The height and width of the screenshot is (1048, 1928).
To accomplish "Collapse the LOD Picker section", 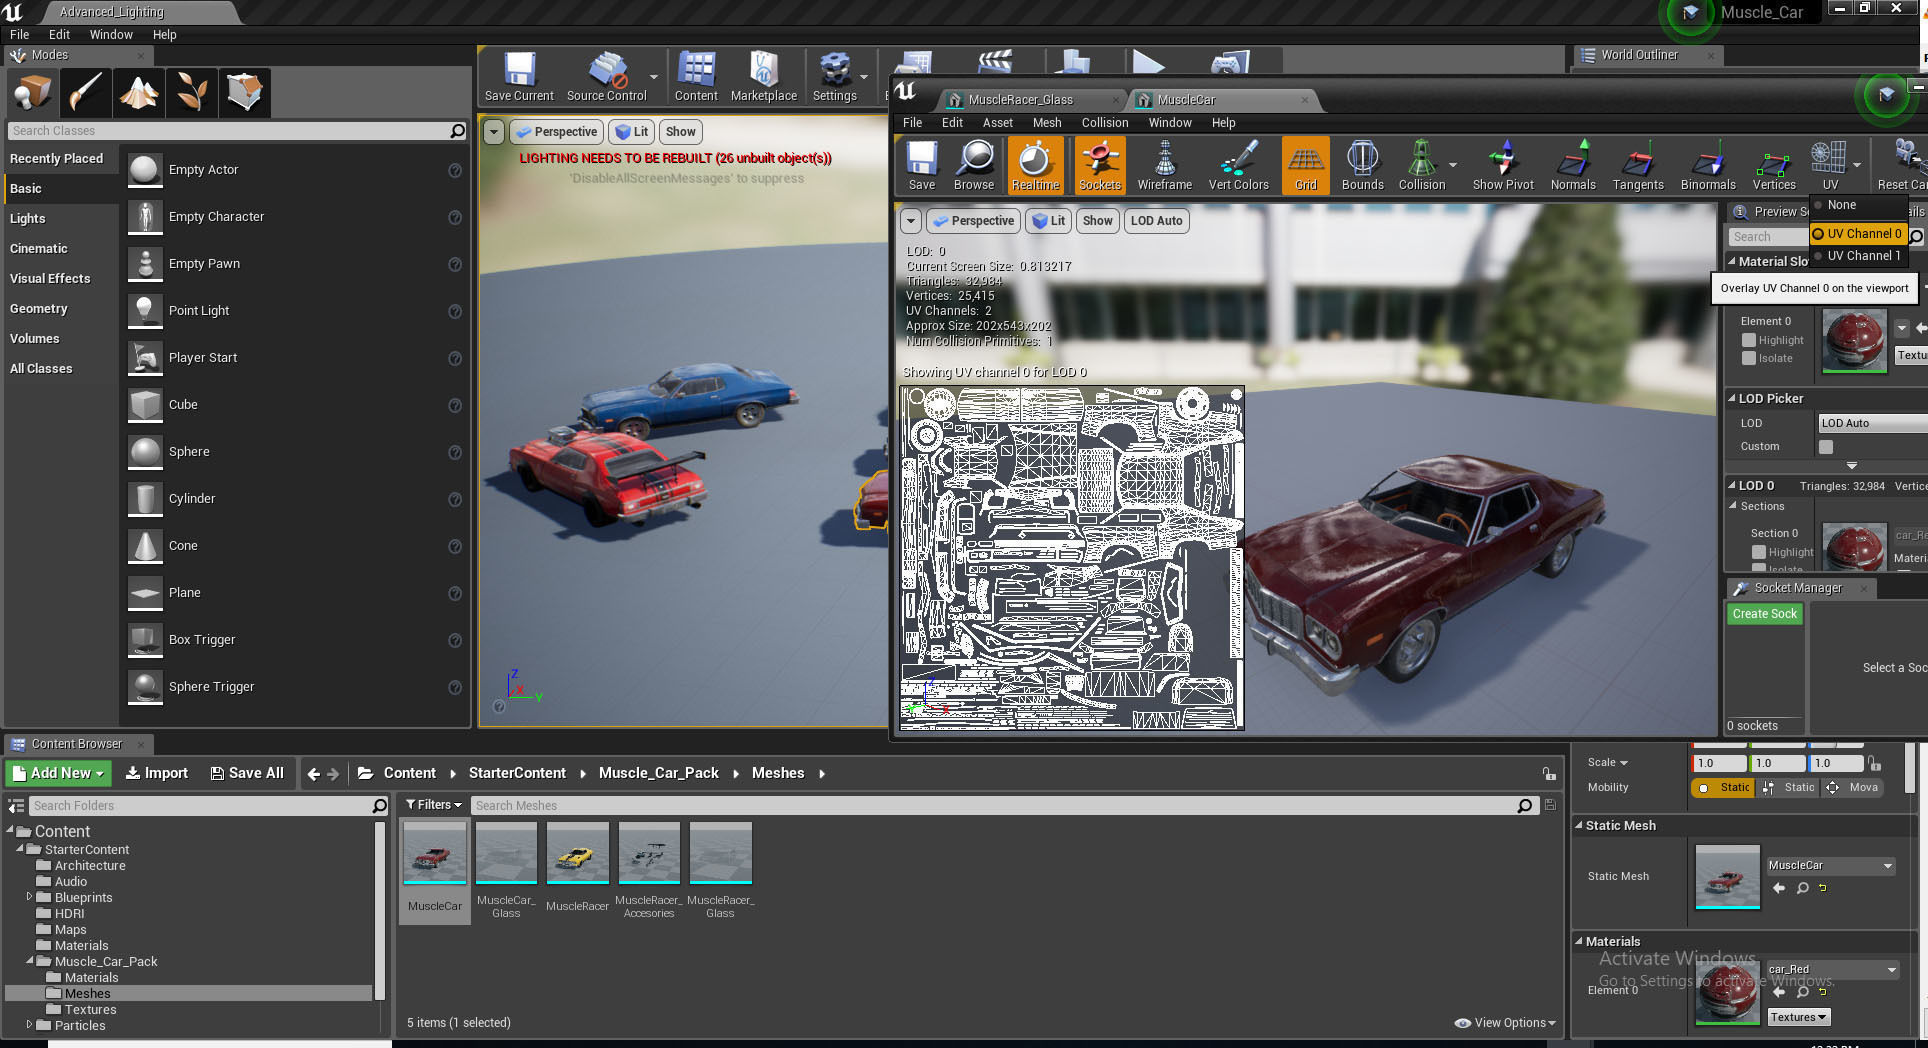I will click(1732, 398).
